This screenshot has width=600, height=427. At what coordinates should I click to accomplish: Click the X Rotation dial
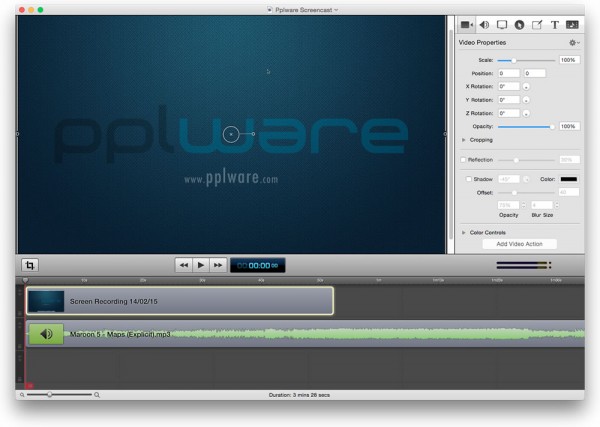click(x=526, y=87)
